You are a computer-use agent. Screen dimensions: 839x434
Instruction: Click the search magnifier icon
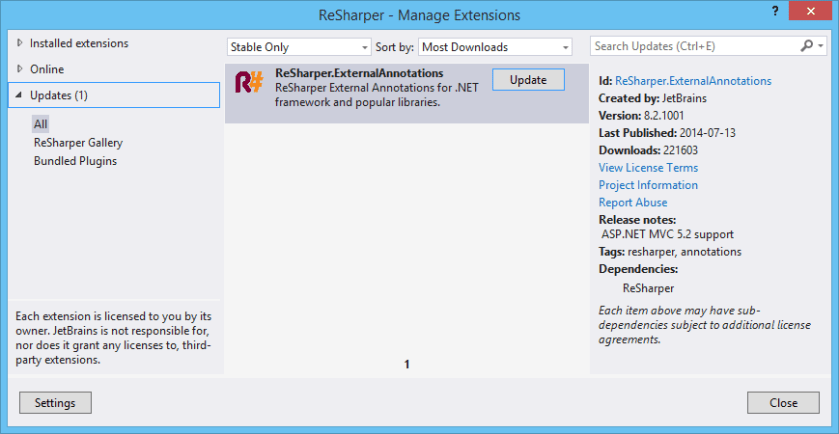pyautogui.click(x=806, y=46)
